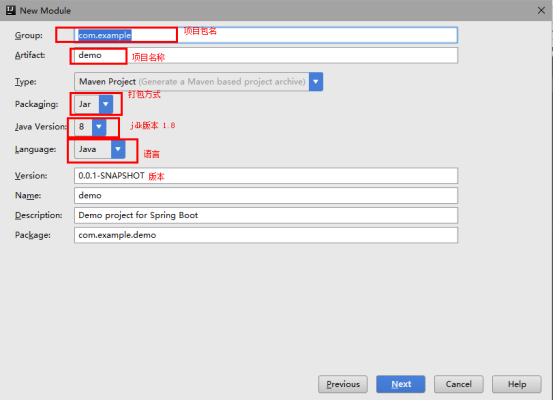The width and height of the screenshot is (554, 401).
Task: Click the Group input field
Action: [266, 35]
